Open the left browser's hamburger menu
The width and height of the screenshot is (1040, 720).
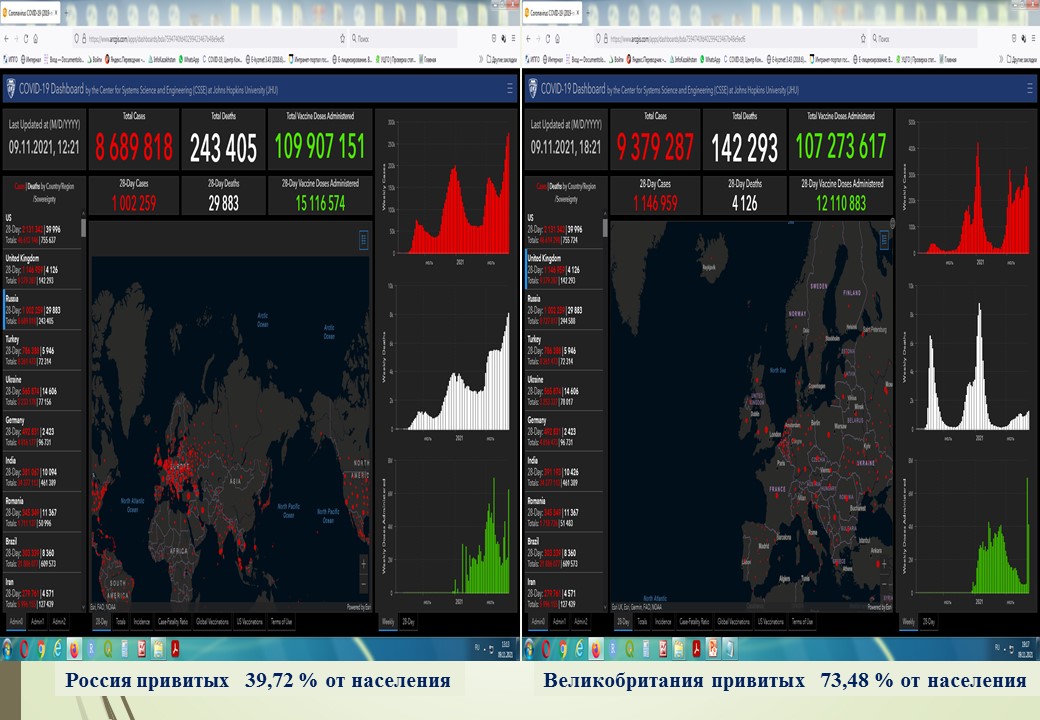click(513, 38)
